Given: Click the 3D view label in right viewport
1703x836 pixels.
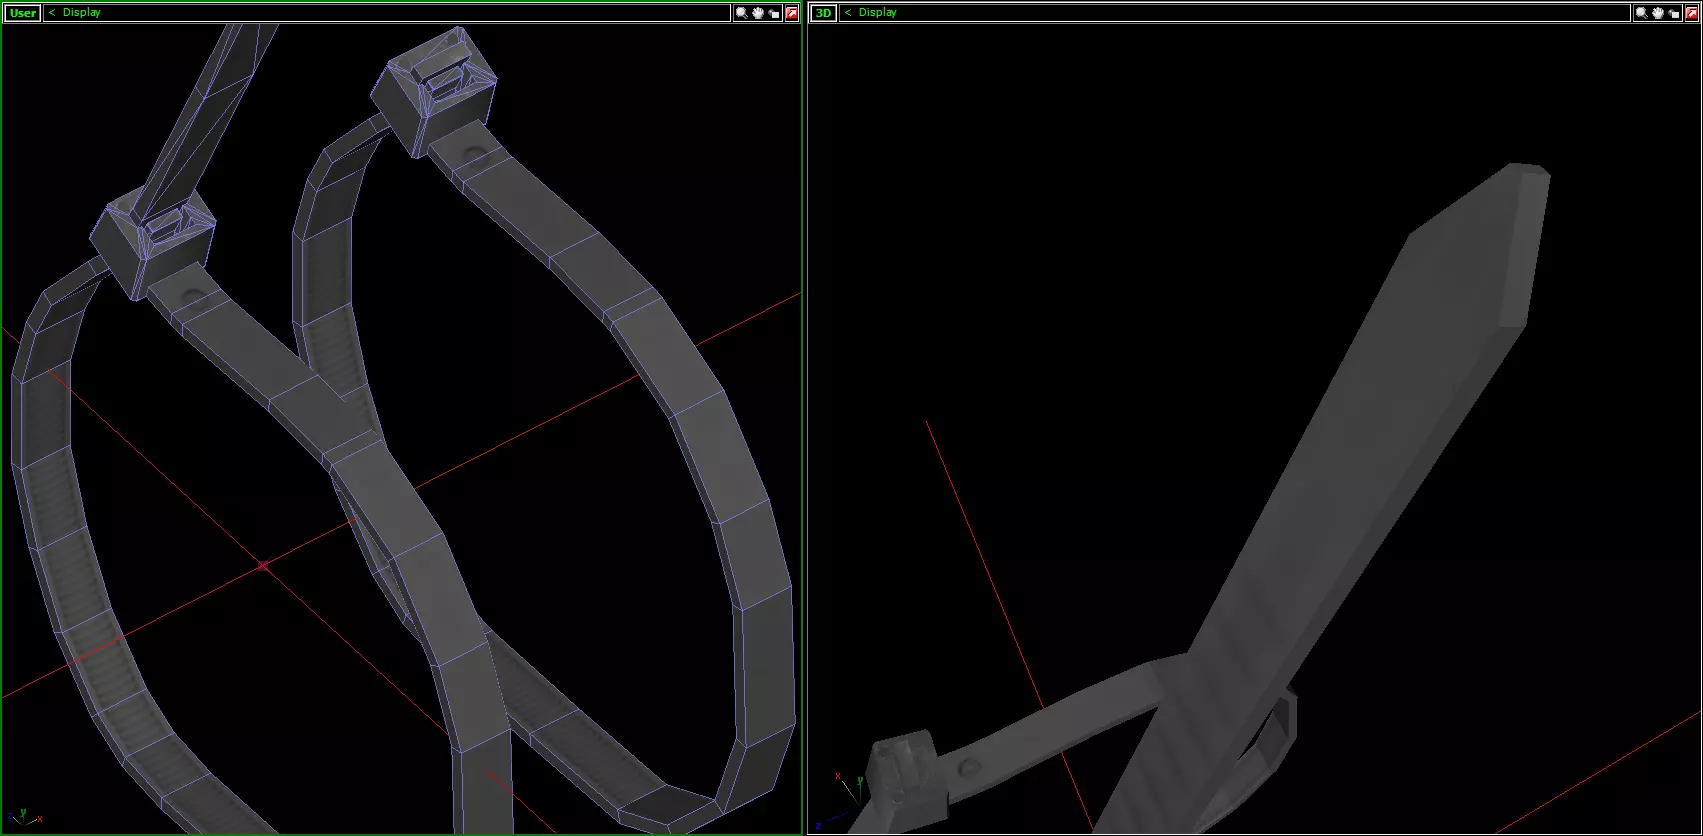Looking at the screenshot, I should click(x=823, y=13).
